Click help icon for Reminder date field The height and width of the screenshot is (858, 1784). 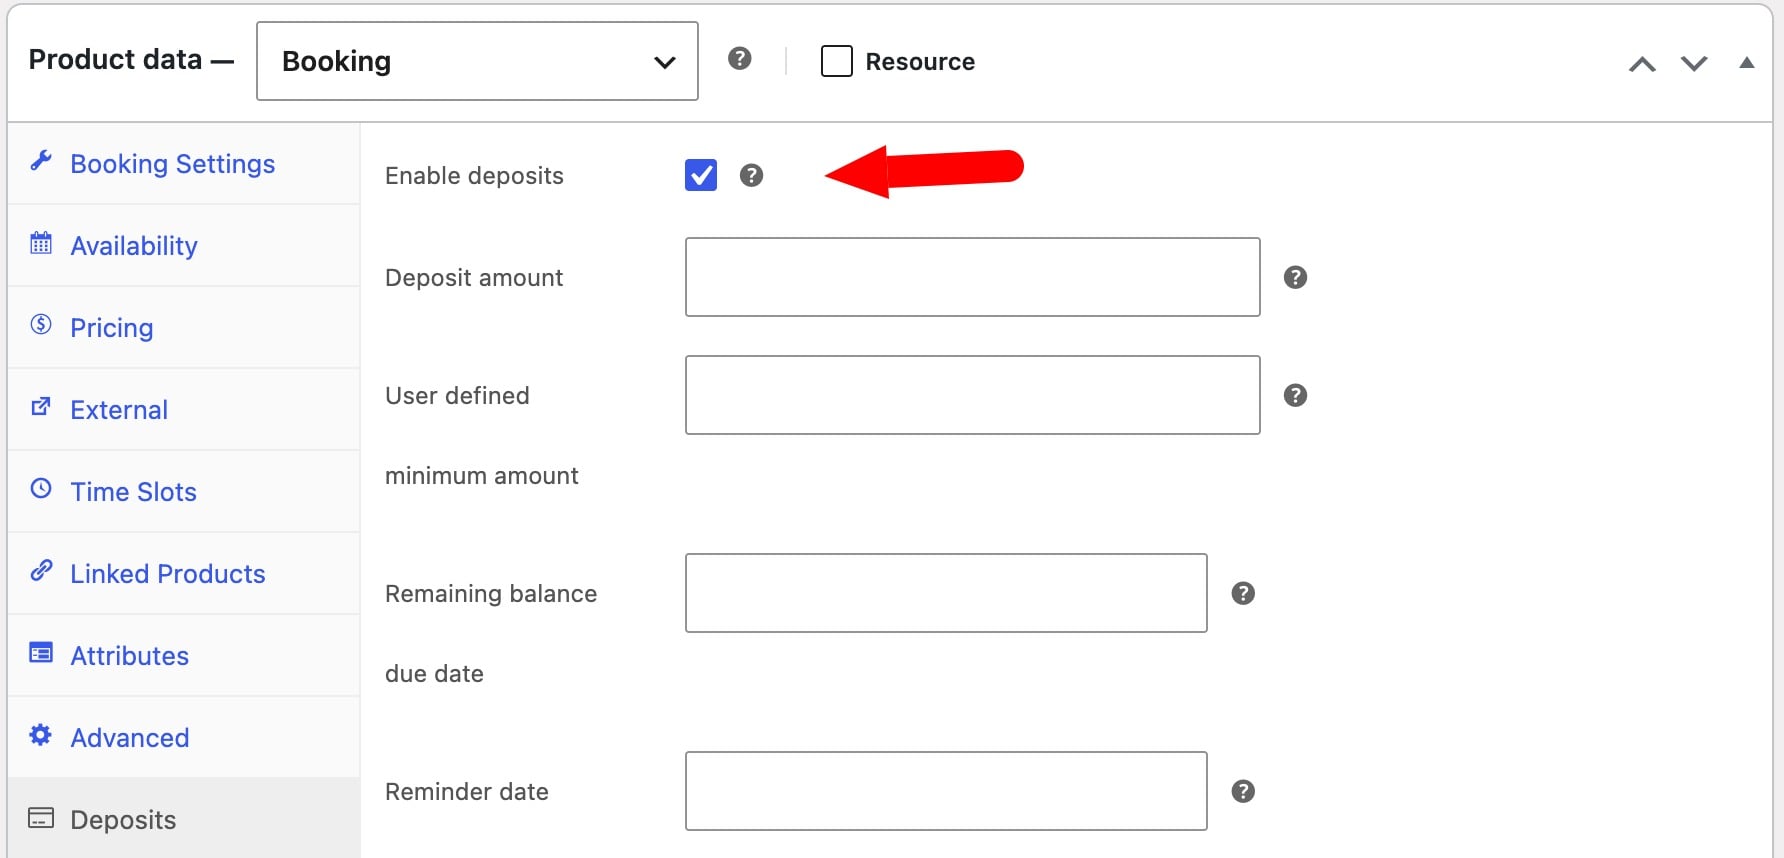(1243, 791)
